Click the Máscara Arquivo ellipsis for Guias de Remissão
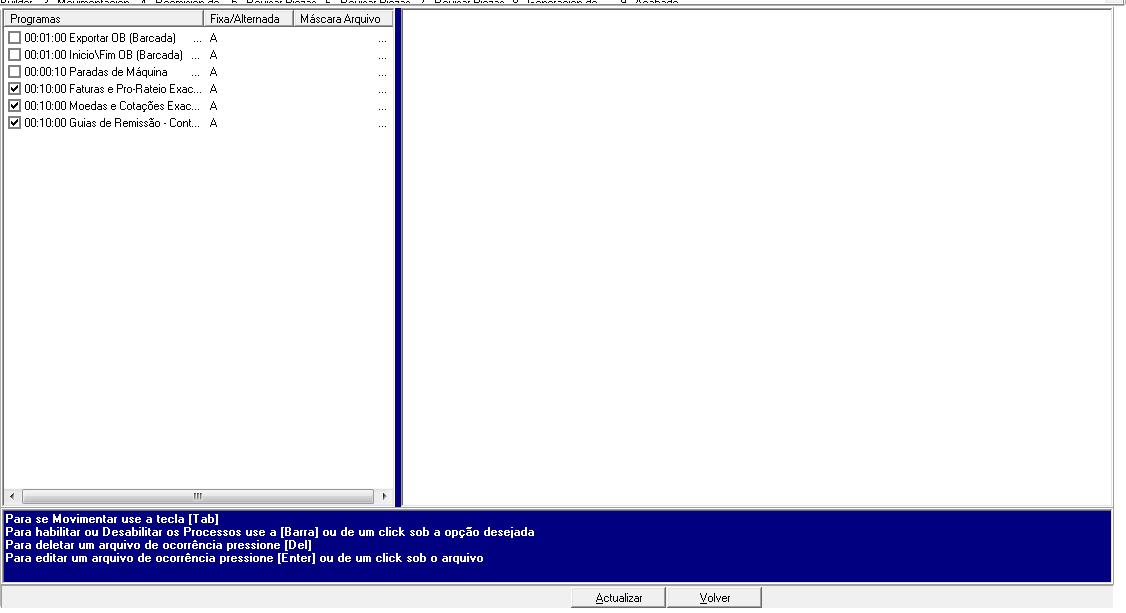 [x=382, y=123]
